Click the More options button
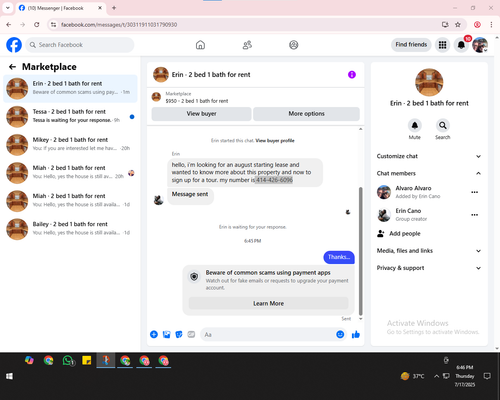 [x=306, y=114]
